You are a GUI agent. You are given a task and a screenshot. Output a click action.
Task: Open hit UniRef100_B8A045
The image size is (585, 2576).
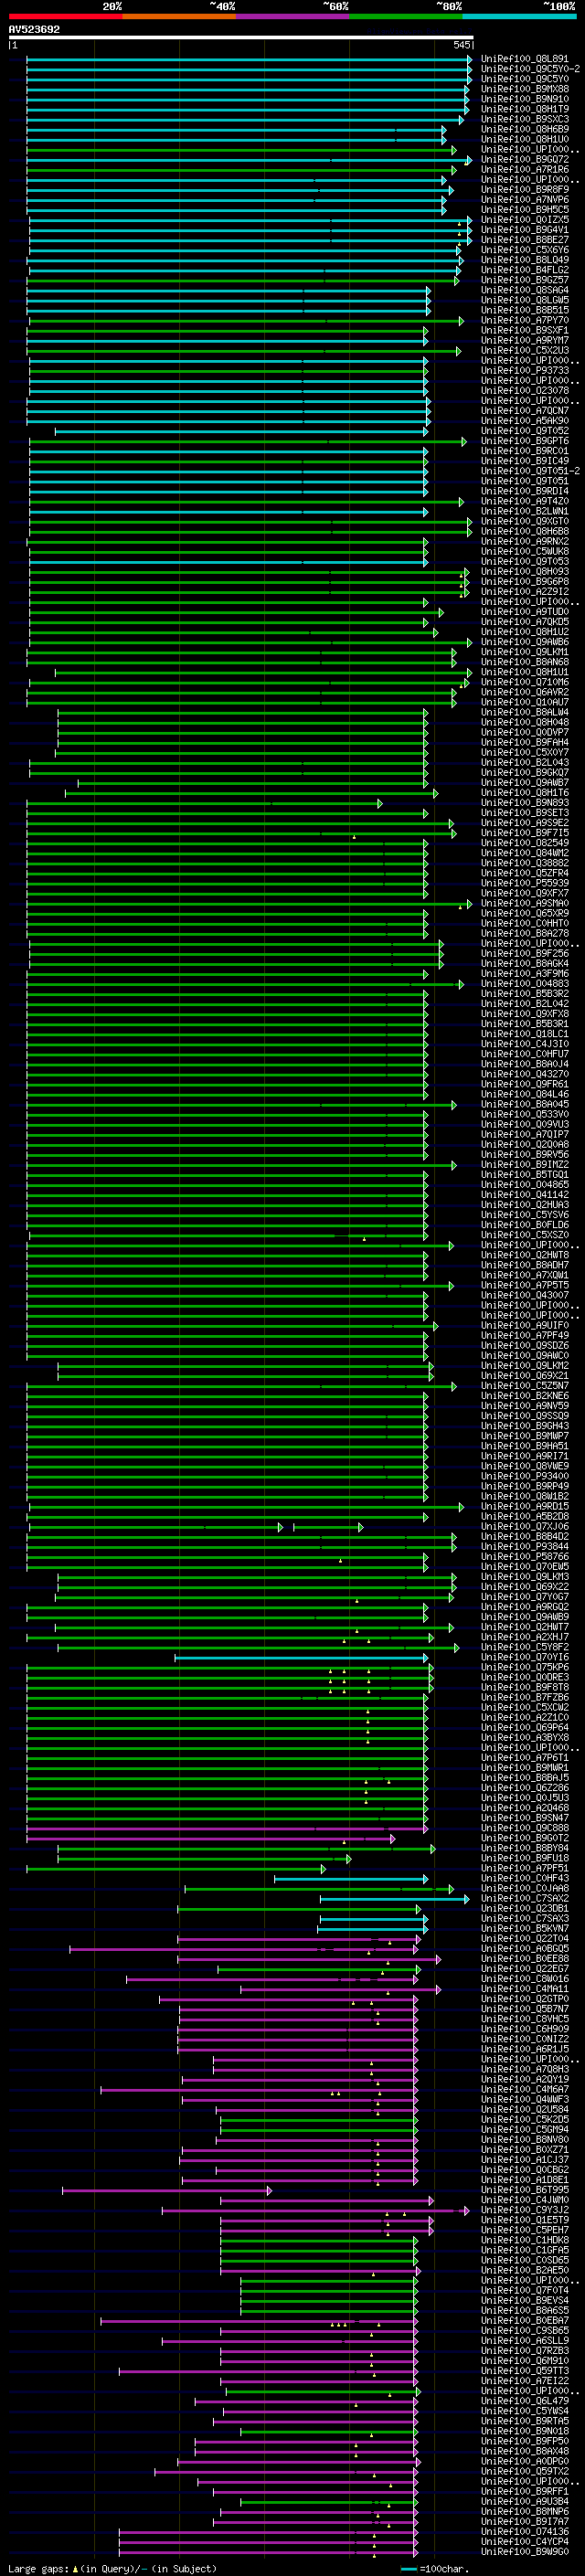click(x=524, y=1105)
